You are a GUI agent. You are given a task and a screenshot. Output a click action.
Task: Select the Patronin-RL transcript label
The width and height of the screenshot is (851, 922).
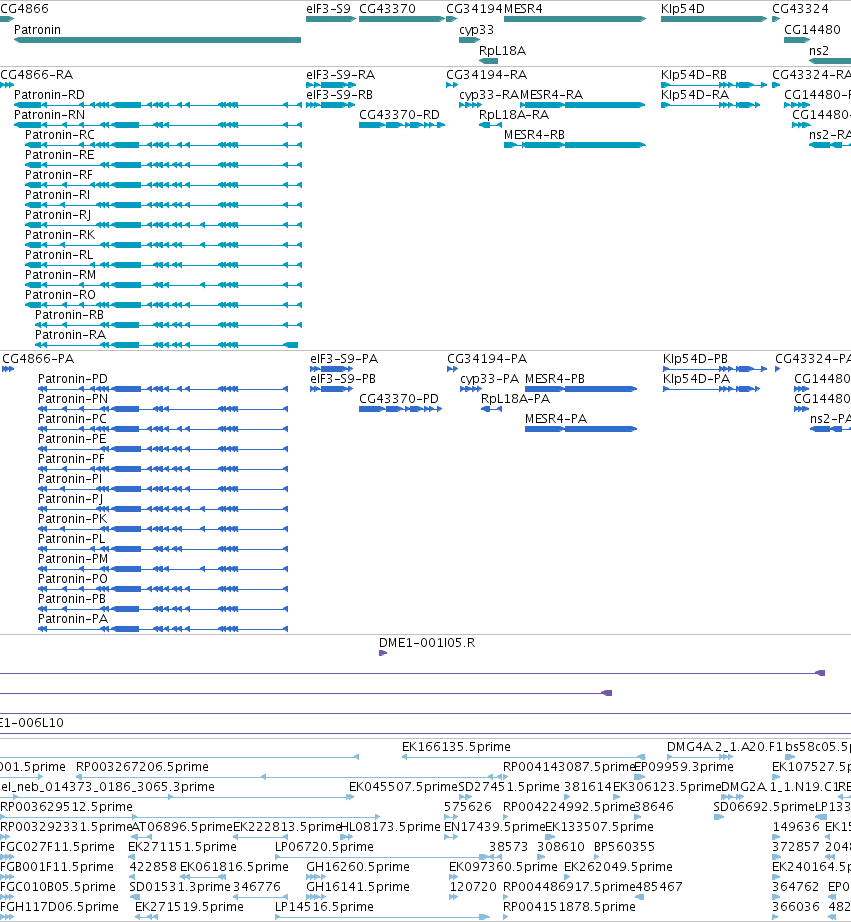[x=59, y=255]
